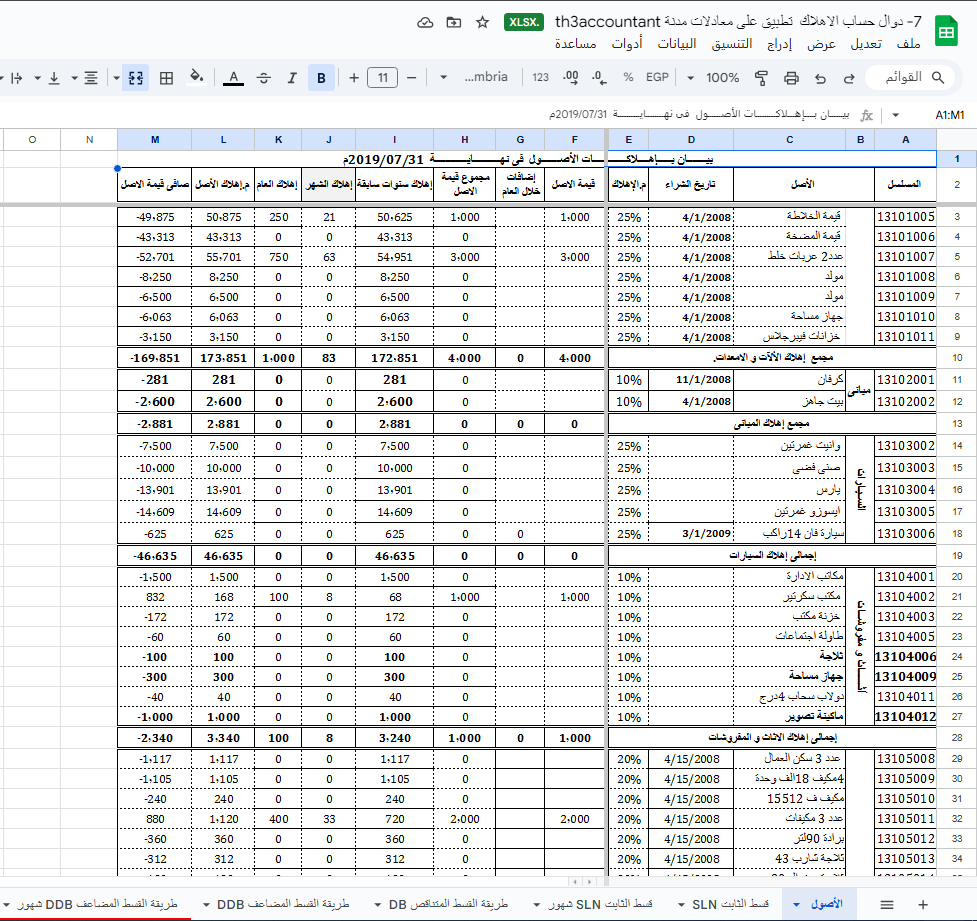Open the name box dropdown arrow
Image resolution: width=977 pixels, height=921 pixels.
[895, 115]
